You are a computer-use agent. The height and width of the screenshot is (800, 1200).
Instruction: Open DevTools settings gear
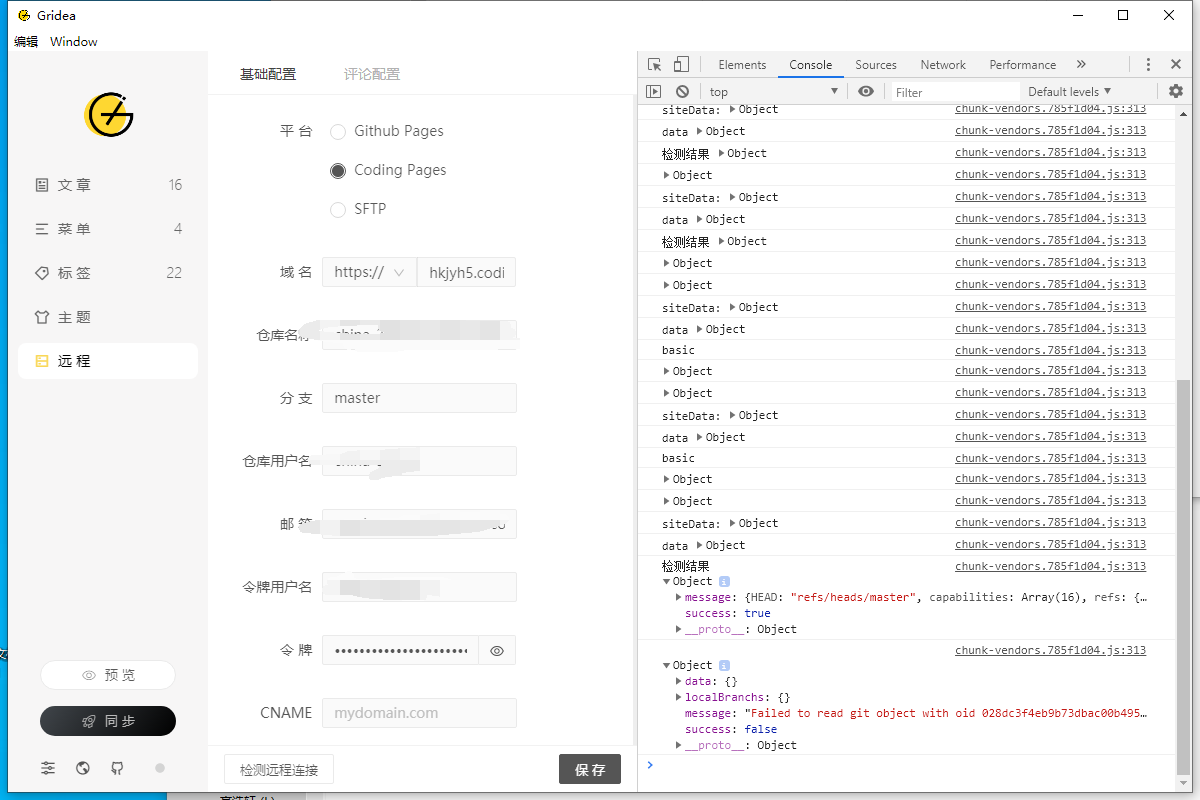[1175, 91]
